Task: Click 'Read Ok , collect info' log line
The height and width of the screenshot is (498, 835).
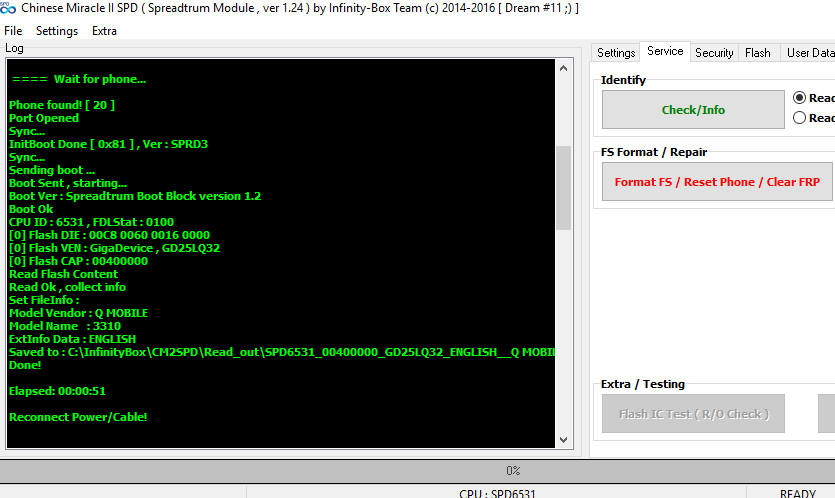Action: 67,287
